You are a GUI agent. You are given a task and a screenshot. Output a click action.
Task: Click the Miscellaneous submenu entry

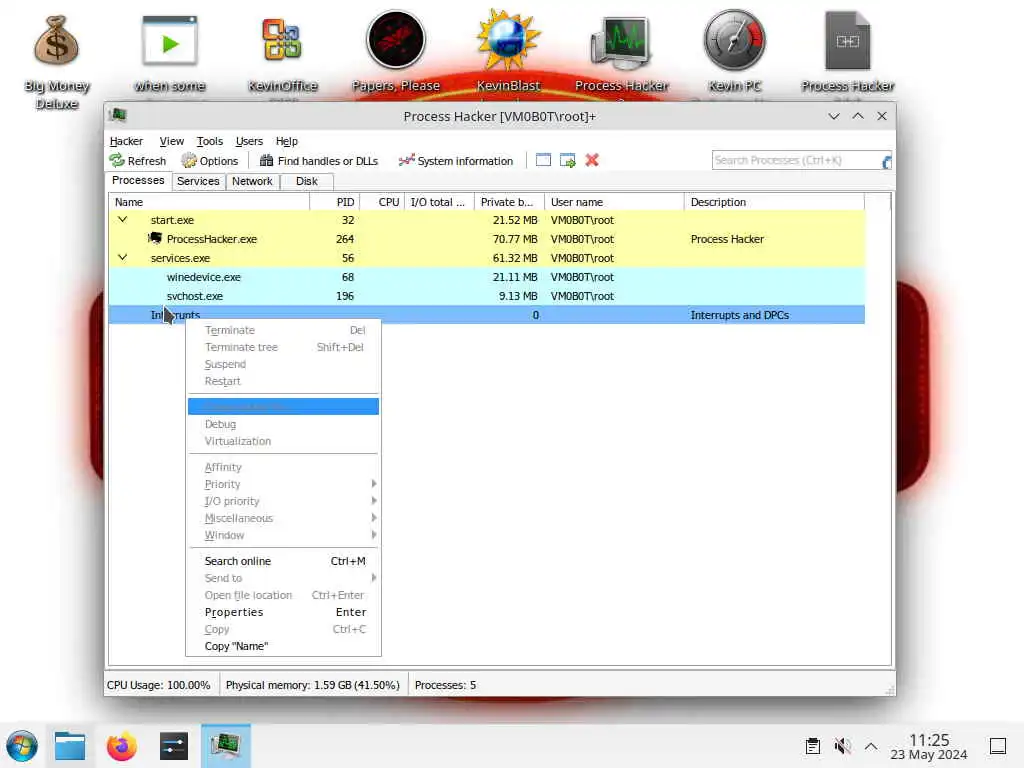point(283,518)
